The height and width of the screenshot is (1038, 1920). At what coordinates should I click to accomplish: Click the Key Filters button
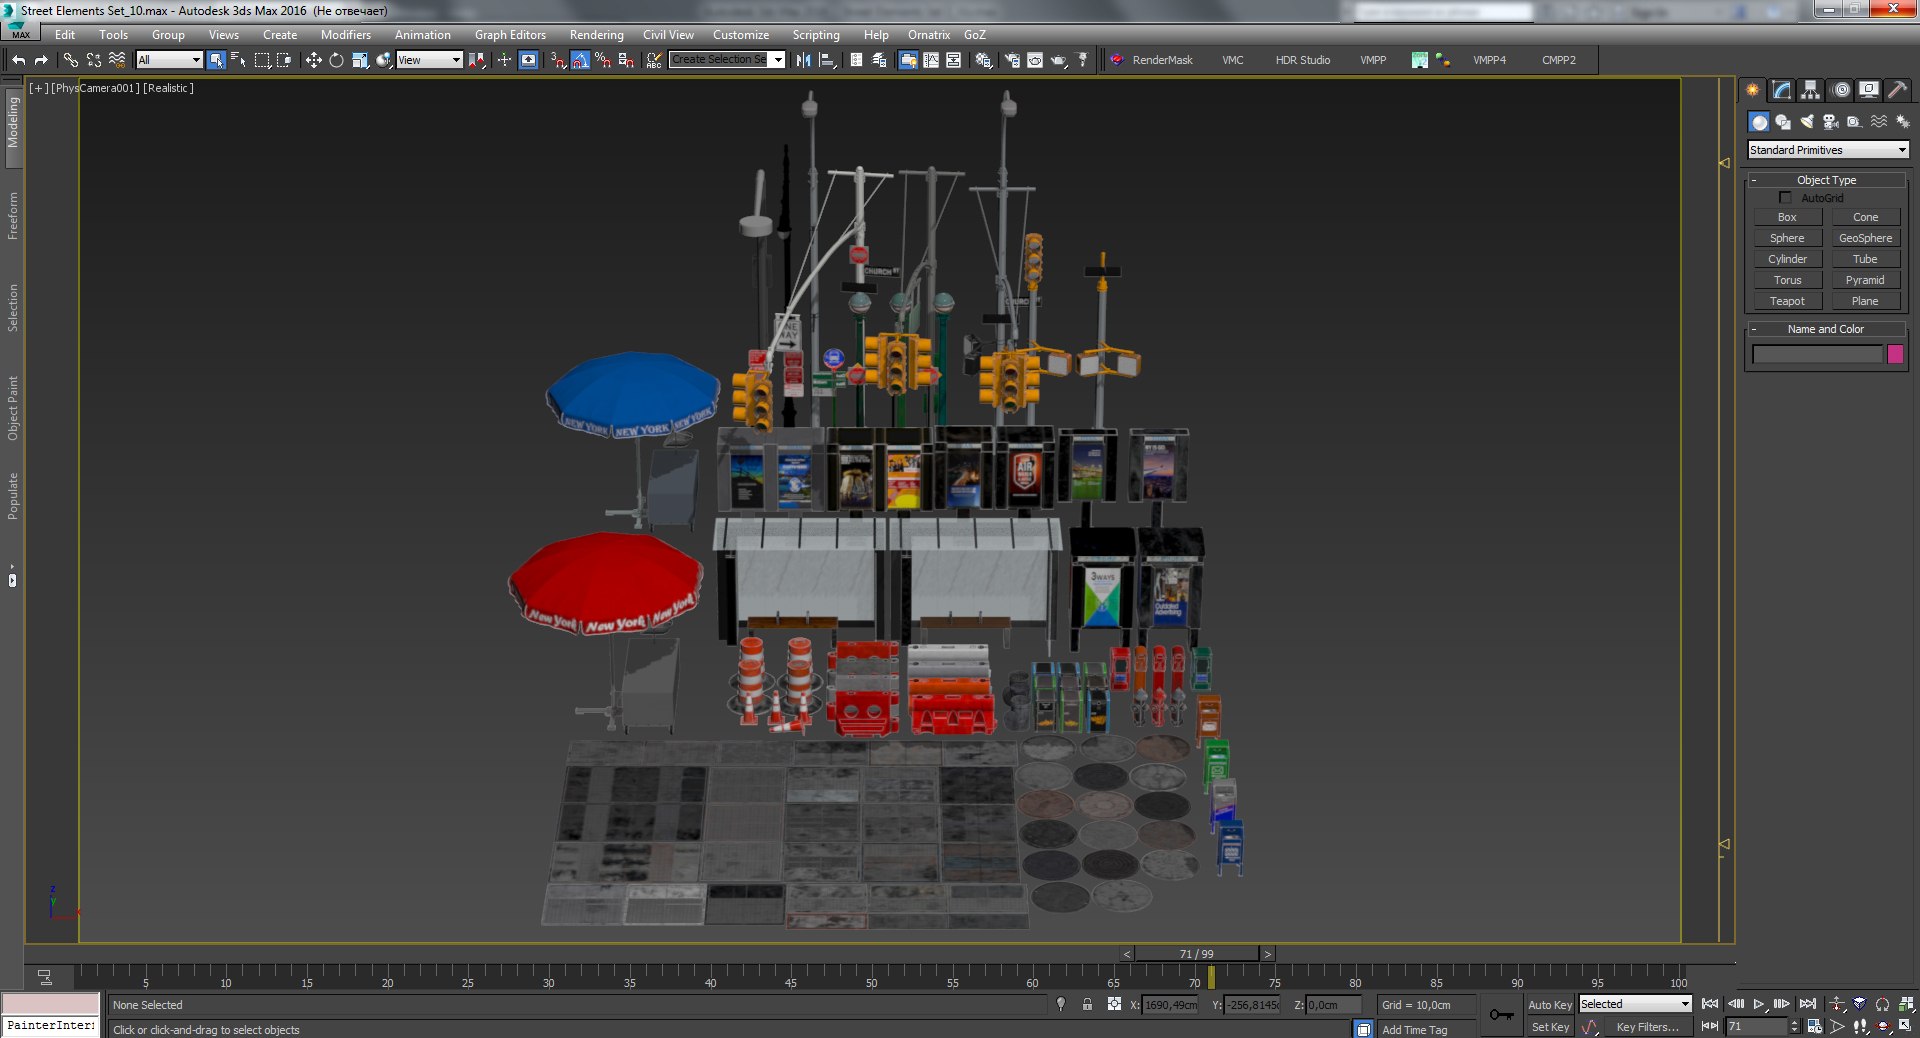tap(1647, 1027)
